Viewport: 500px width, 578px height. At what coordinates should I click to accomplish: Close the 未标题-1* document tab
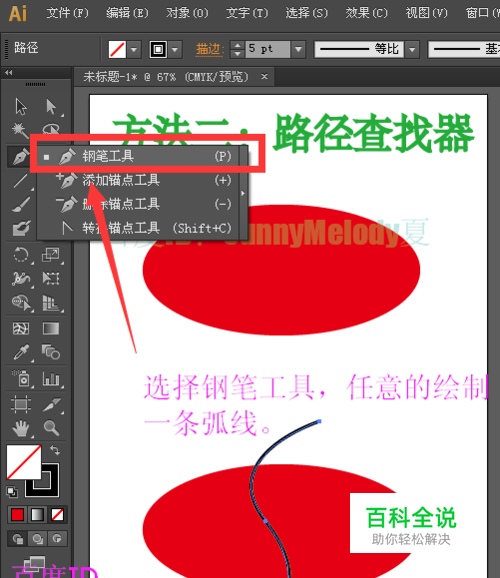click(x=264, y=77)
